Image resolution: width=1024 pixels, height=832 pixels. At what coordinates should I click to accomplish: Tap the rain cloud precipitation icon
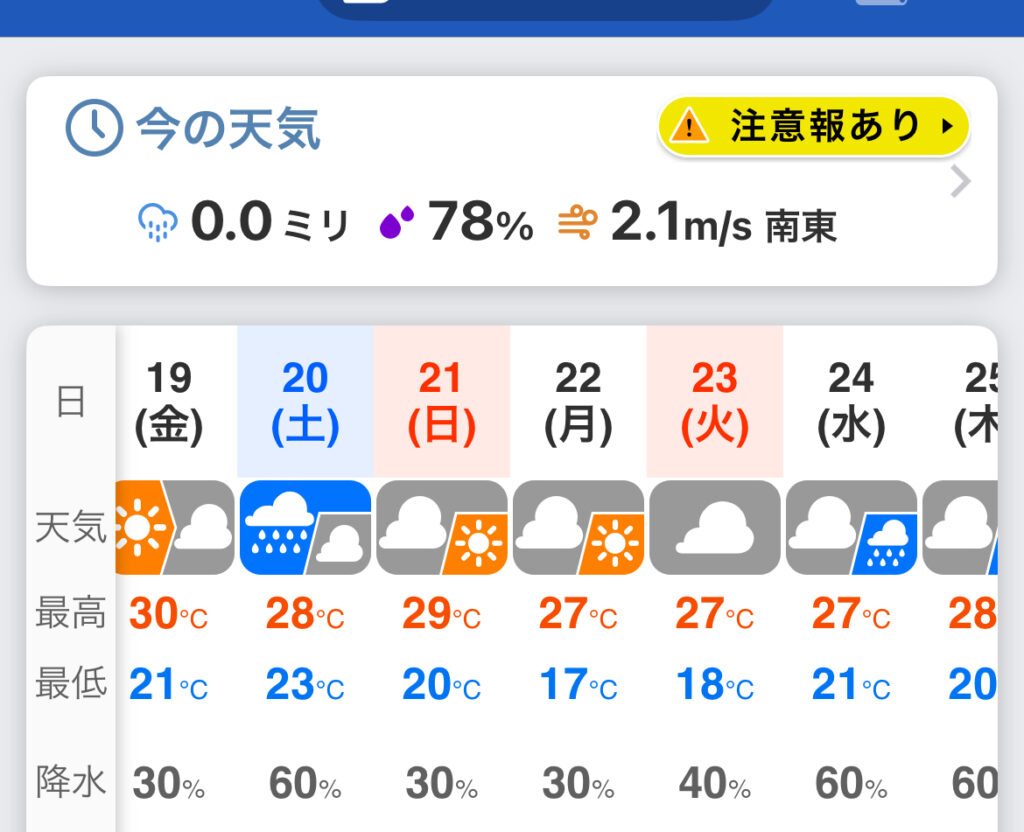(x=157, y=222)
